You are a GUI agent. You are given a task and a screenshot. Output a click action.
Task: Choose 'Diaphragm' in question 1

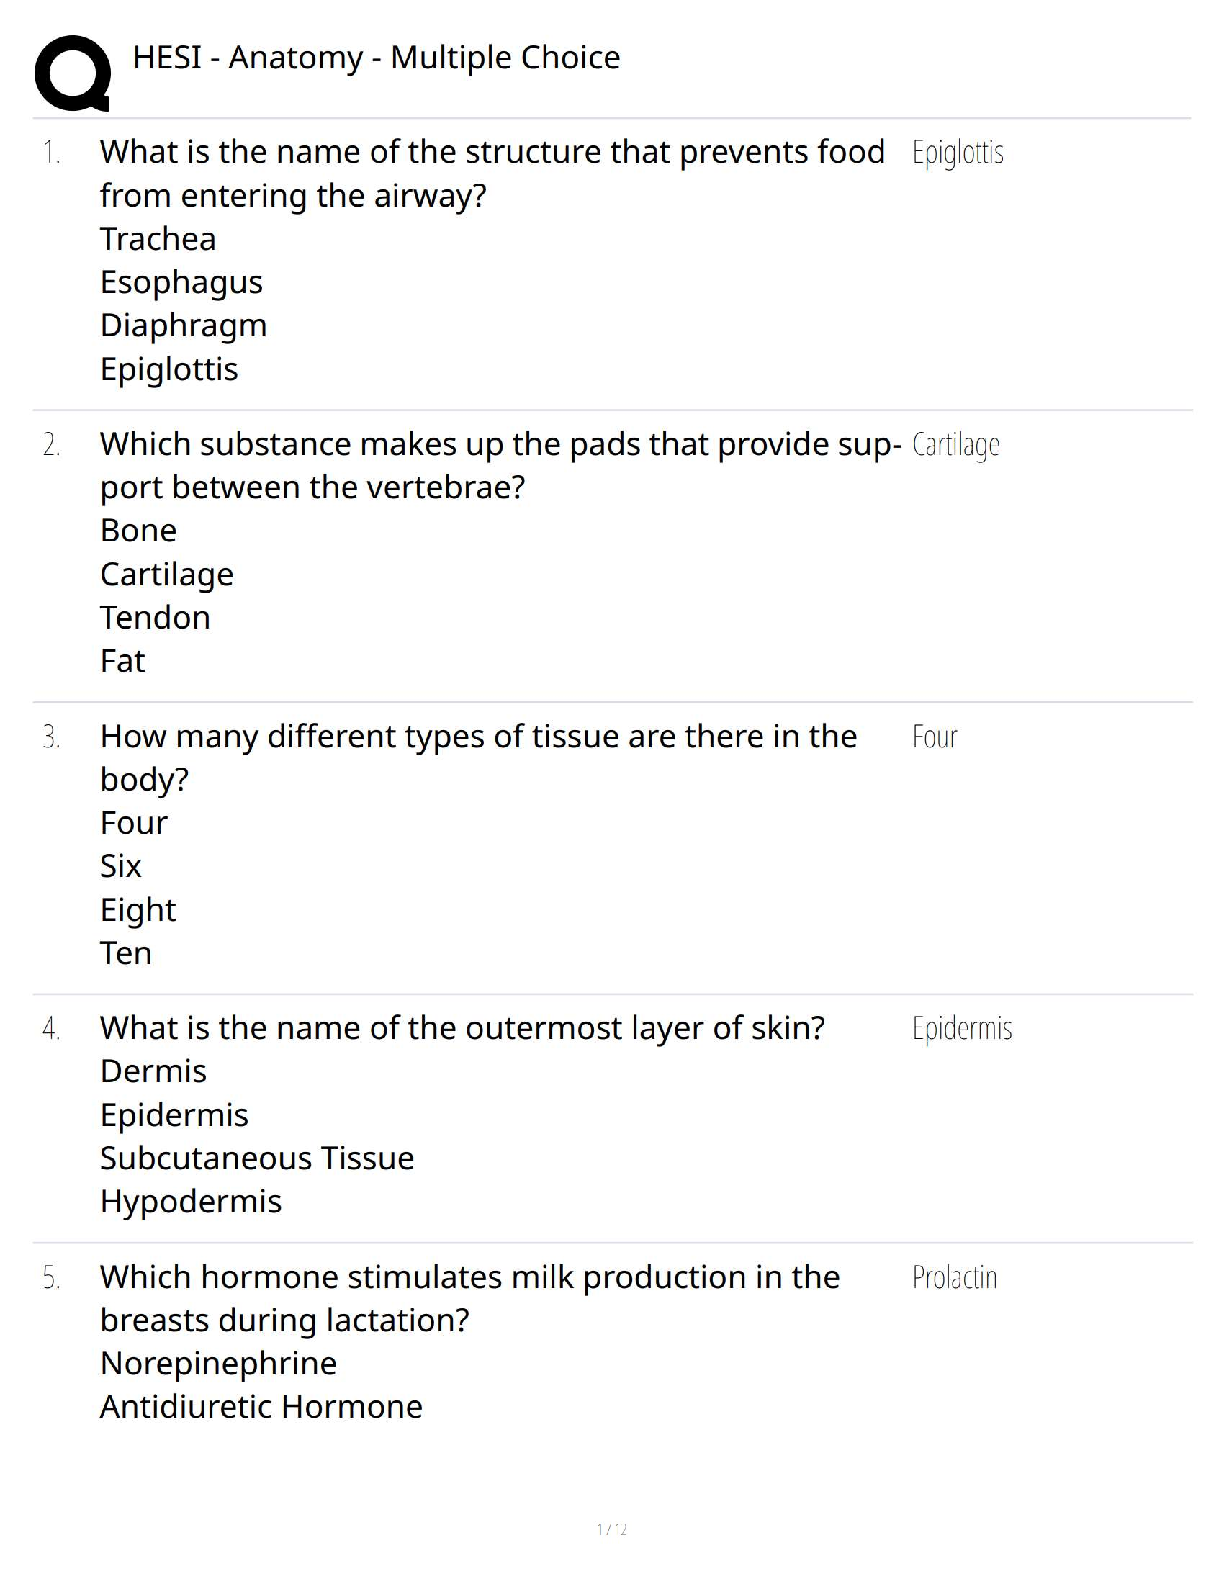[x=183, y=326]
